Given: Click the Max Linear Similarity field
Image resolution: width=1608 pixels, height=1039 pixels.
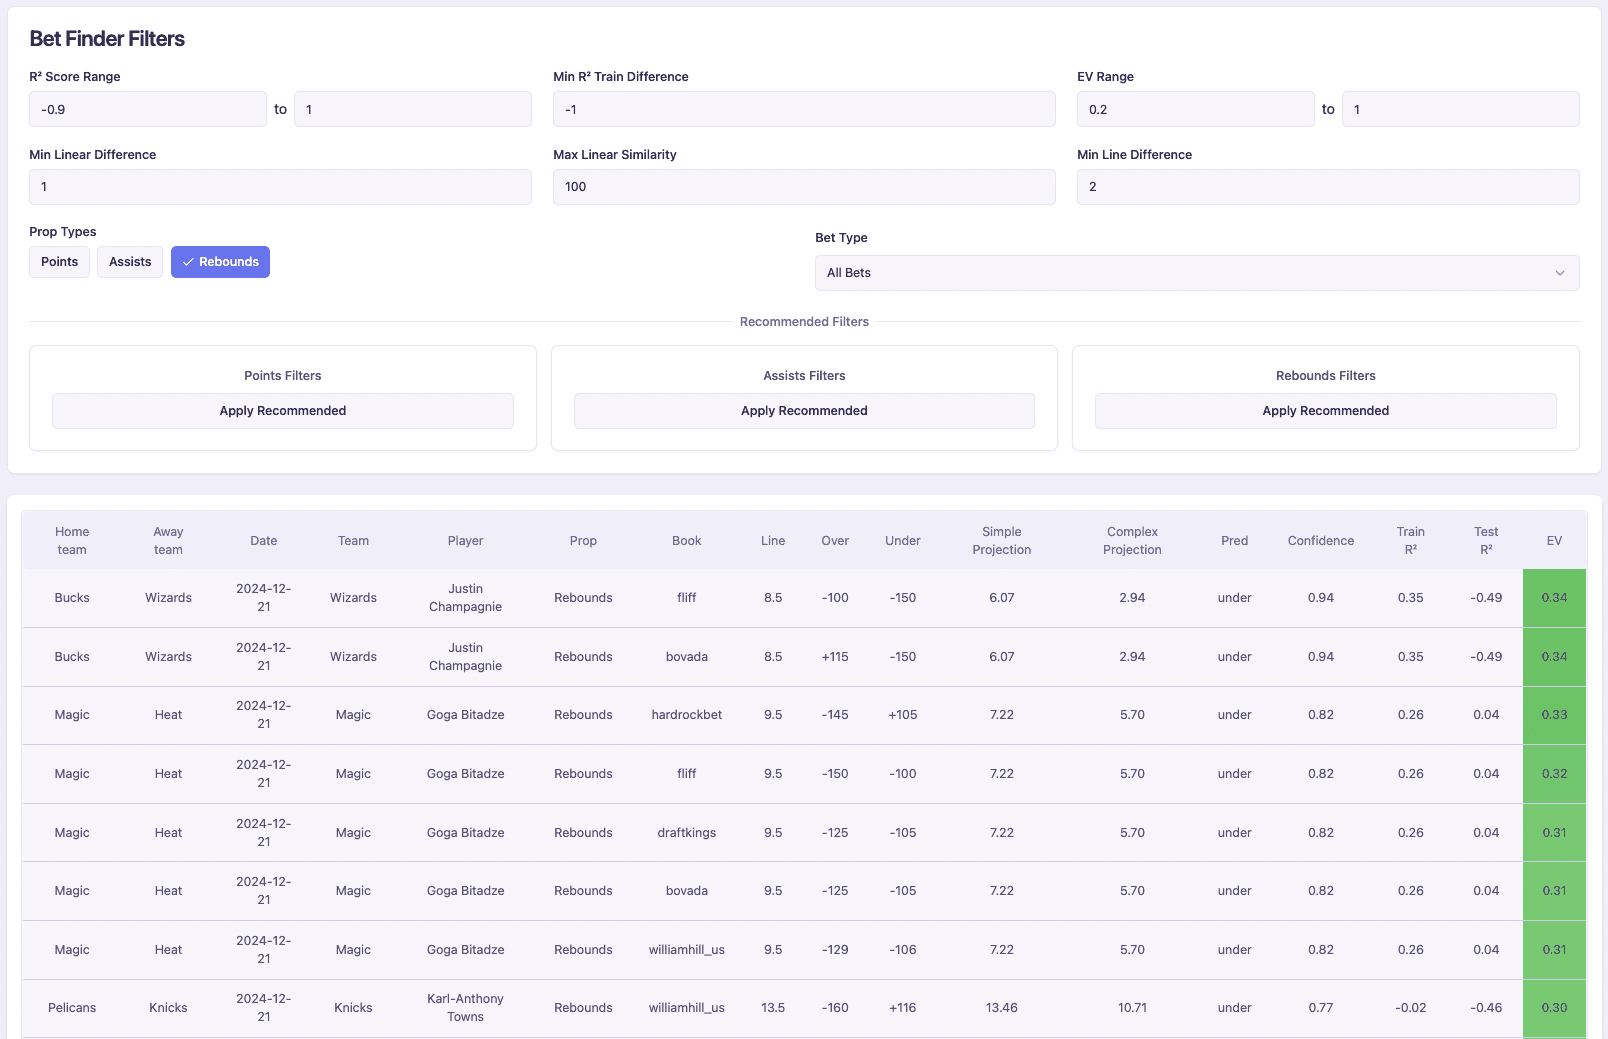Looking at the screenshot, I should coord(804,187).
